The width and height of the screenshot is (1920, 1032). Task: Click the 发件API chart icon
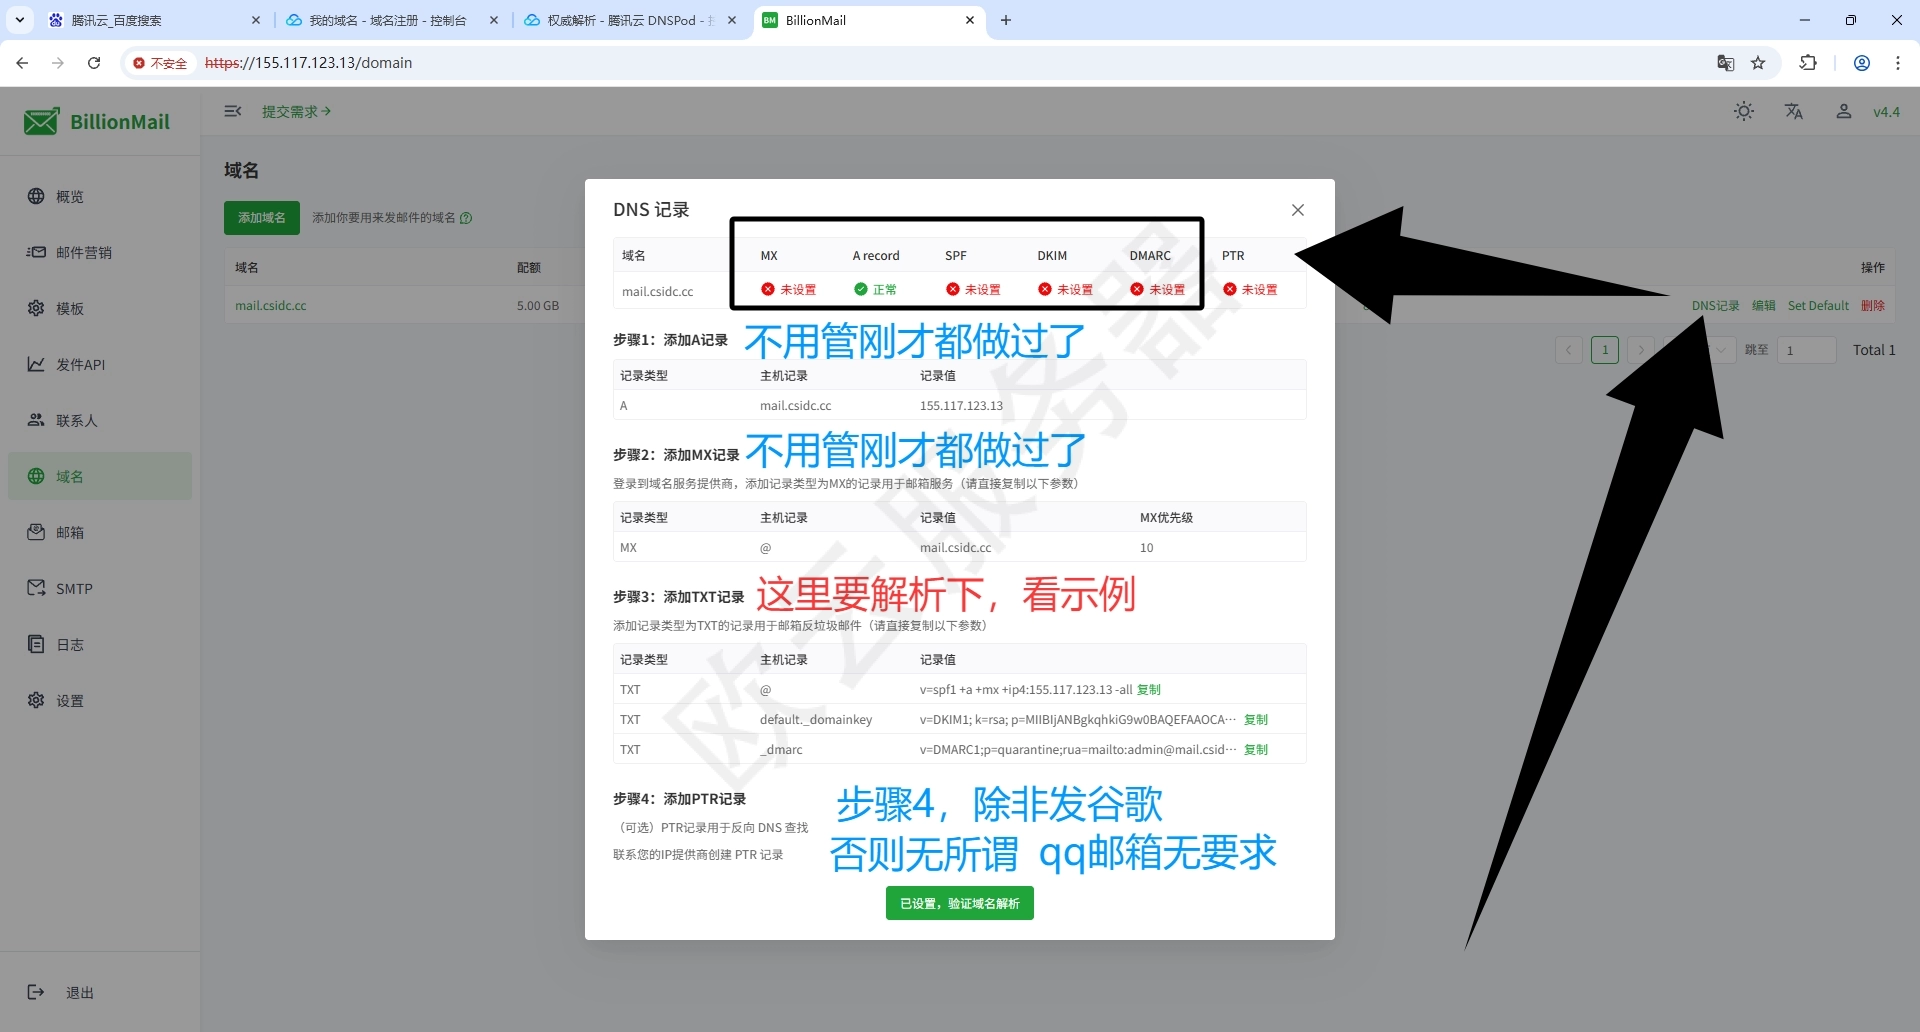(x=36, y=364)
